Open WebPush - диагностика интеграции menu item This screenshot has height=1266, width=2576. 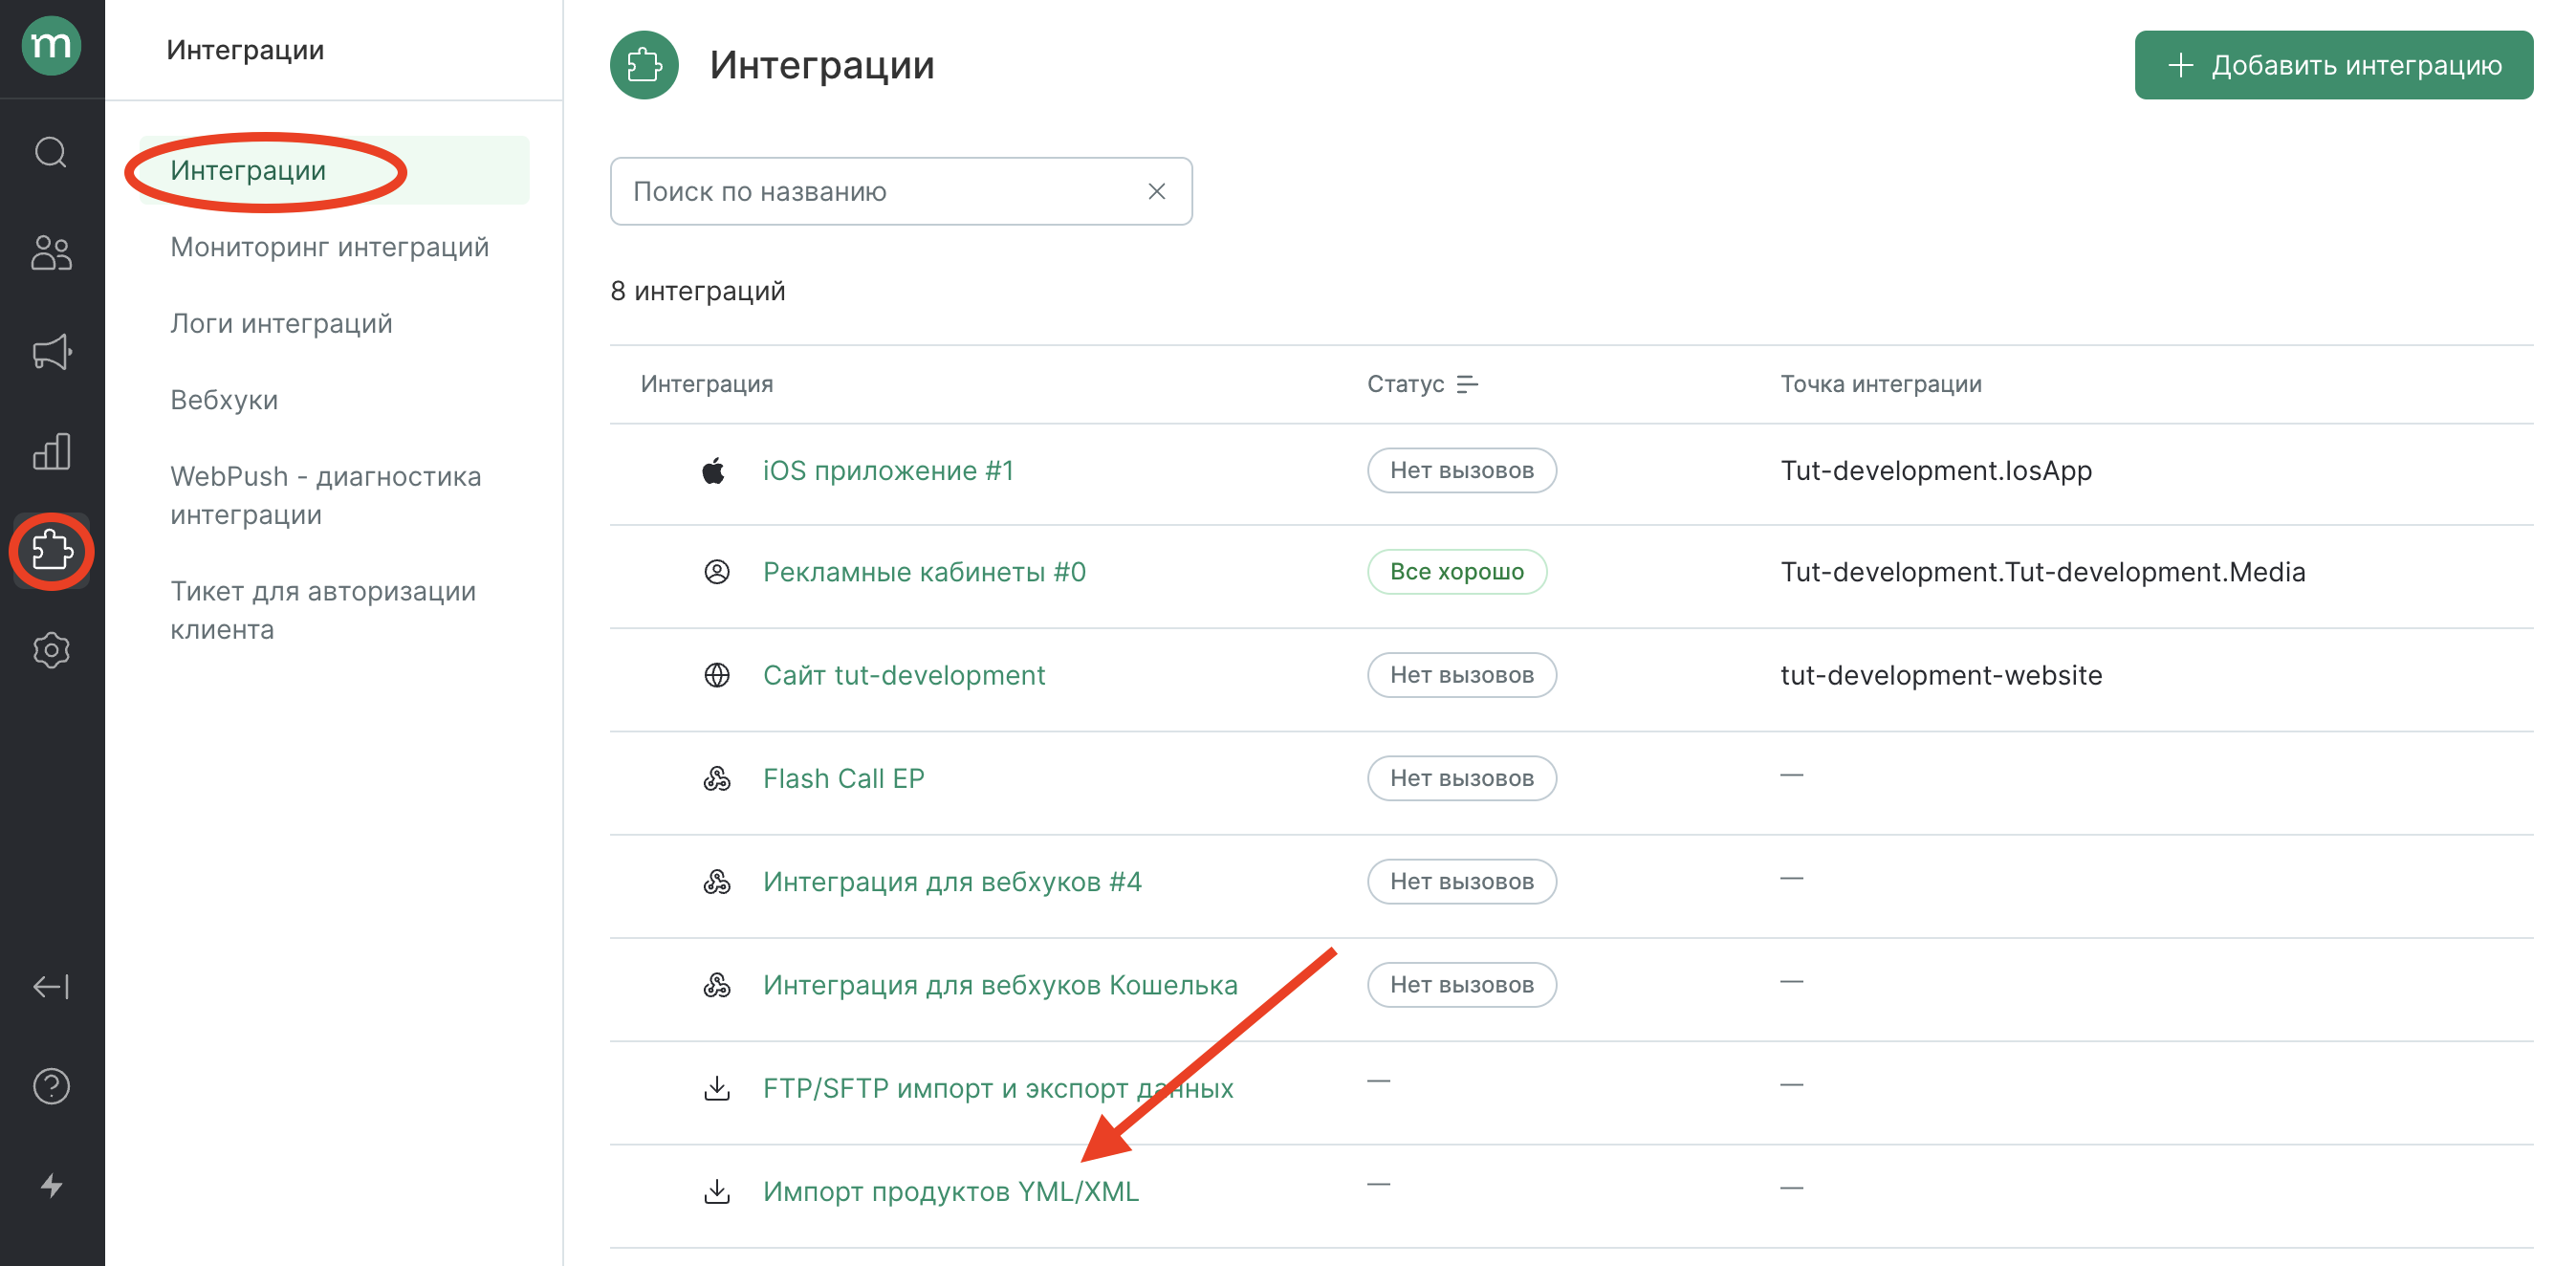(326, 496)
